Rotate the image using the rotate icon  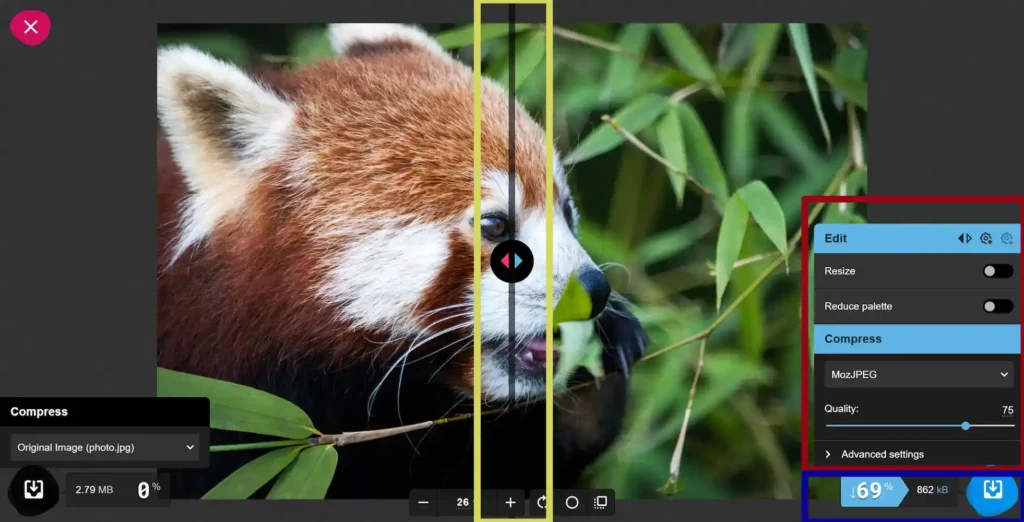[541, 502]
